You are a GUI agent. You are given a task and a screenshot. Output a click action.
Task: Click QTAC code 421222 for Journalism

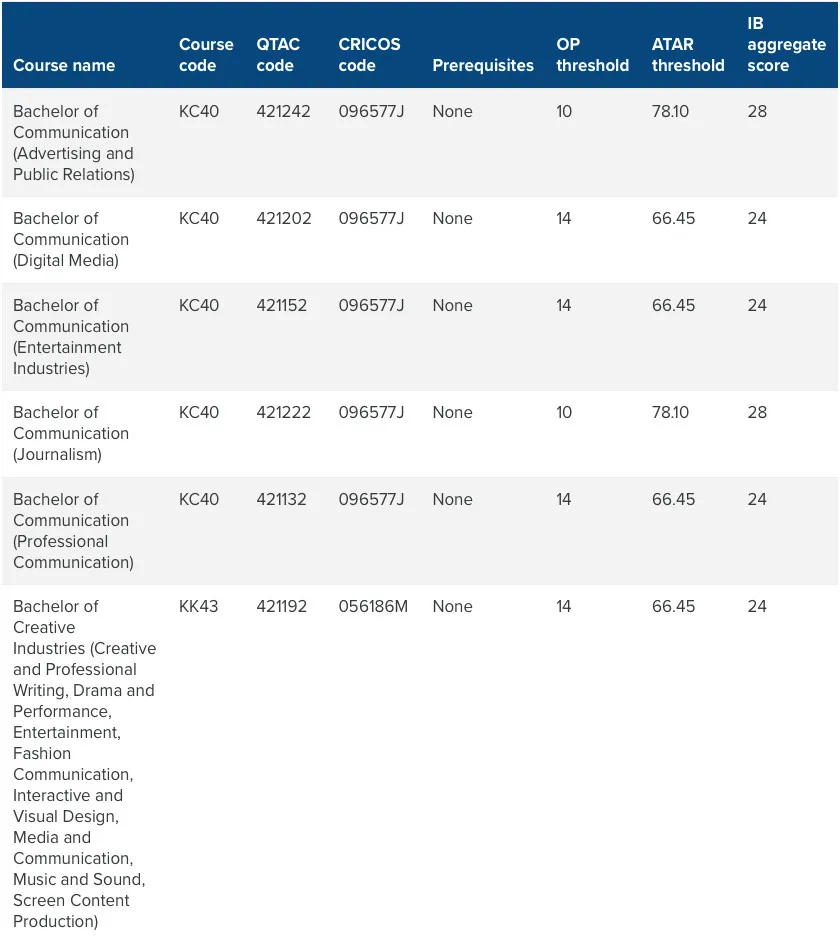click(x=283, y=413)
